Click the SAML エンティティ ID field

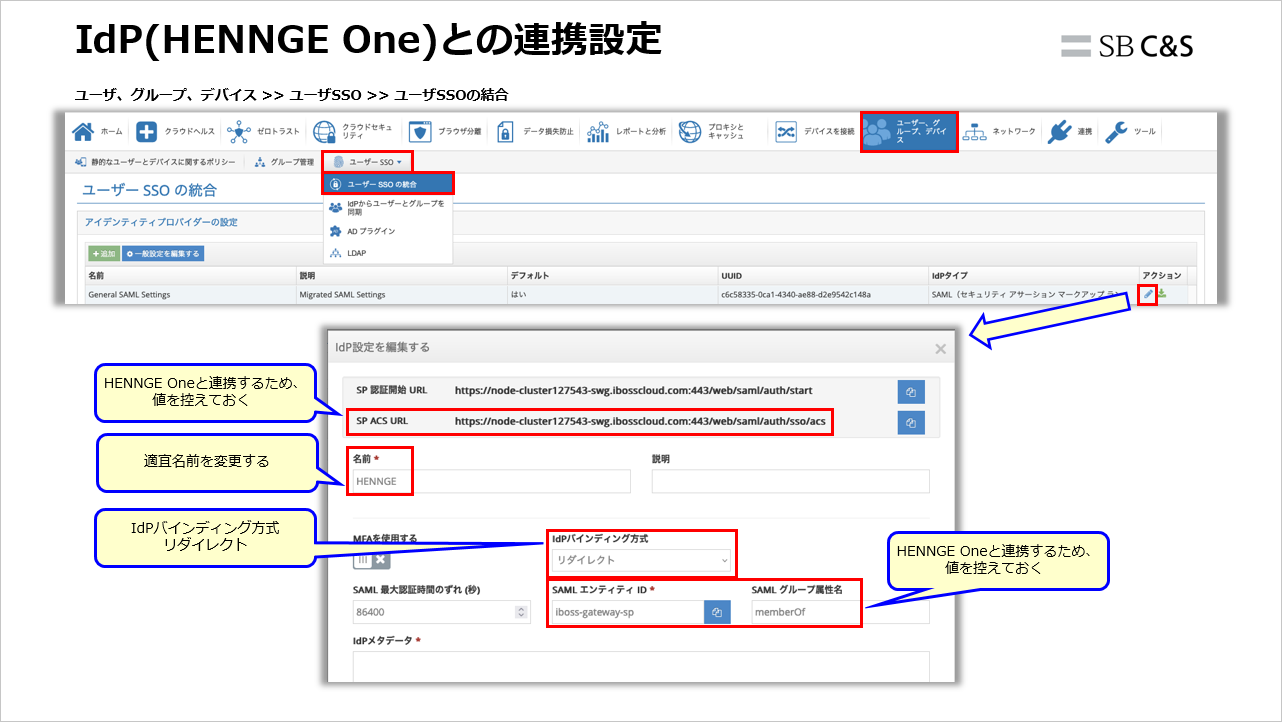coord(627,612)
